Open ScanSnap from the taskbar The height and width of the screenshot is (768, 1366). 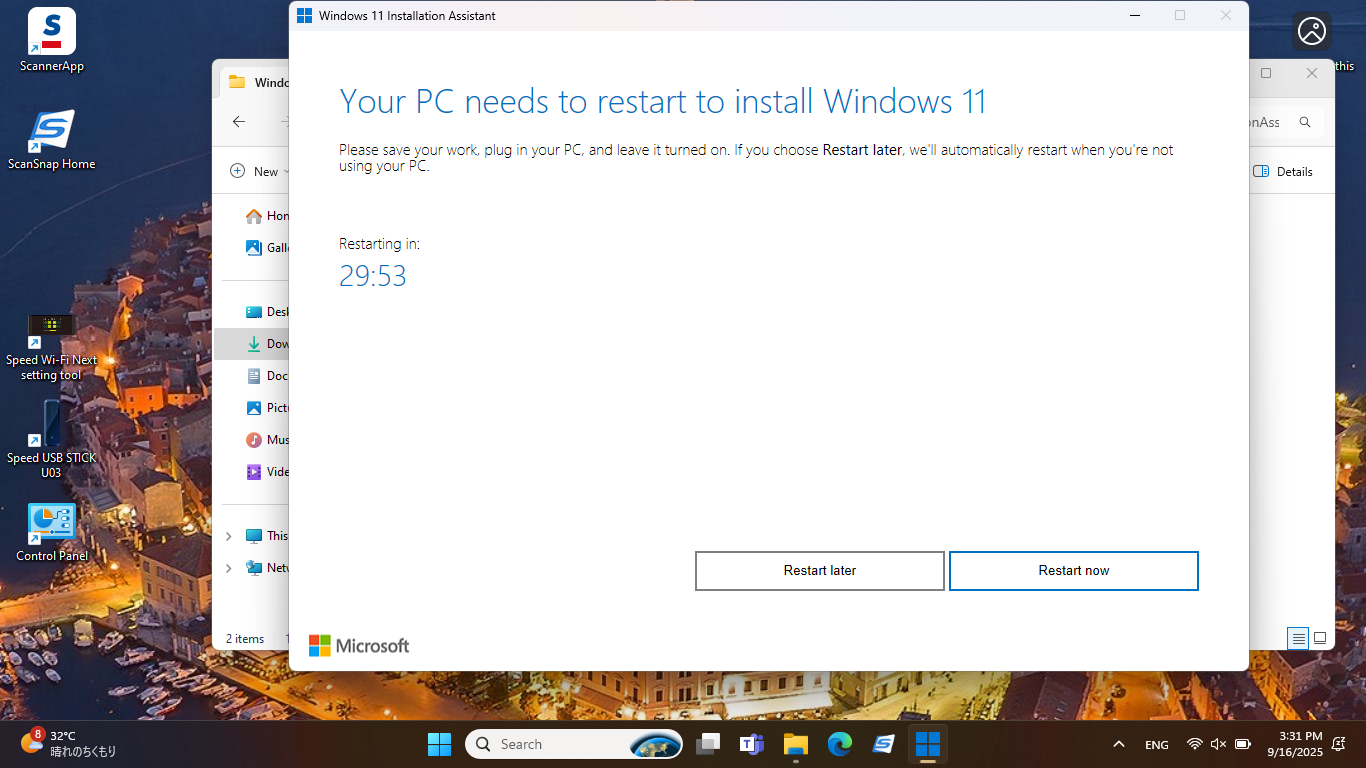(884, 744)
